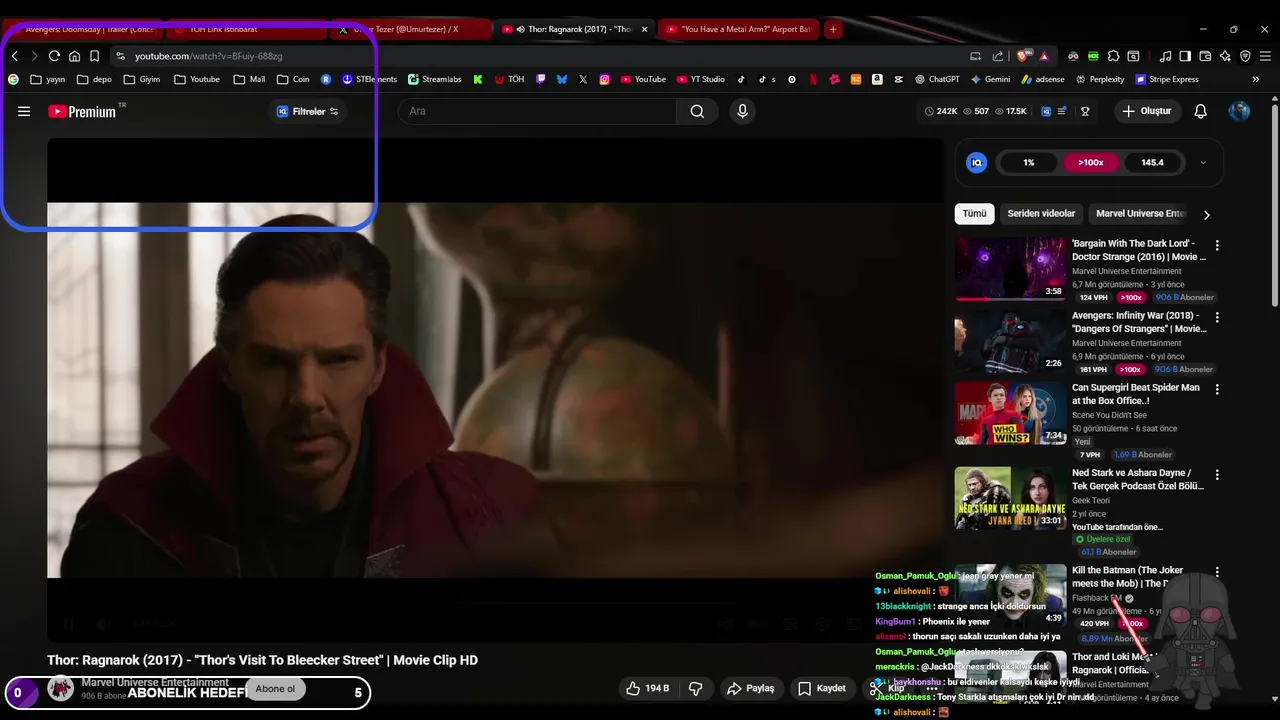Open the Google bookmark icon
1280x720 pixels.
tap(14, 79)
